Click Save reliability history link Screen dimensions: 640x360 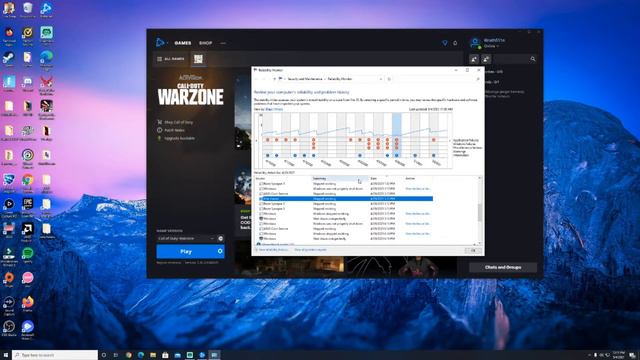point(273,250)
